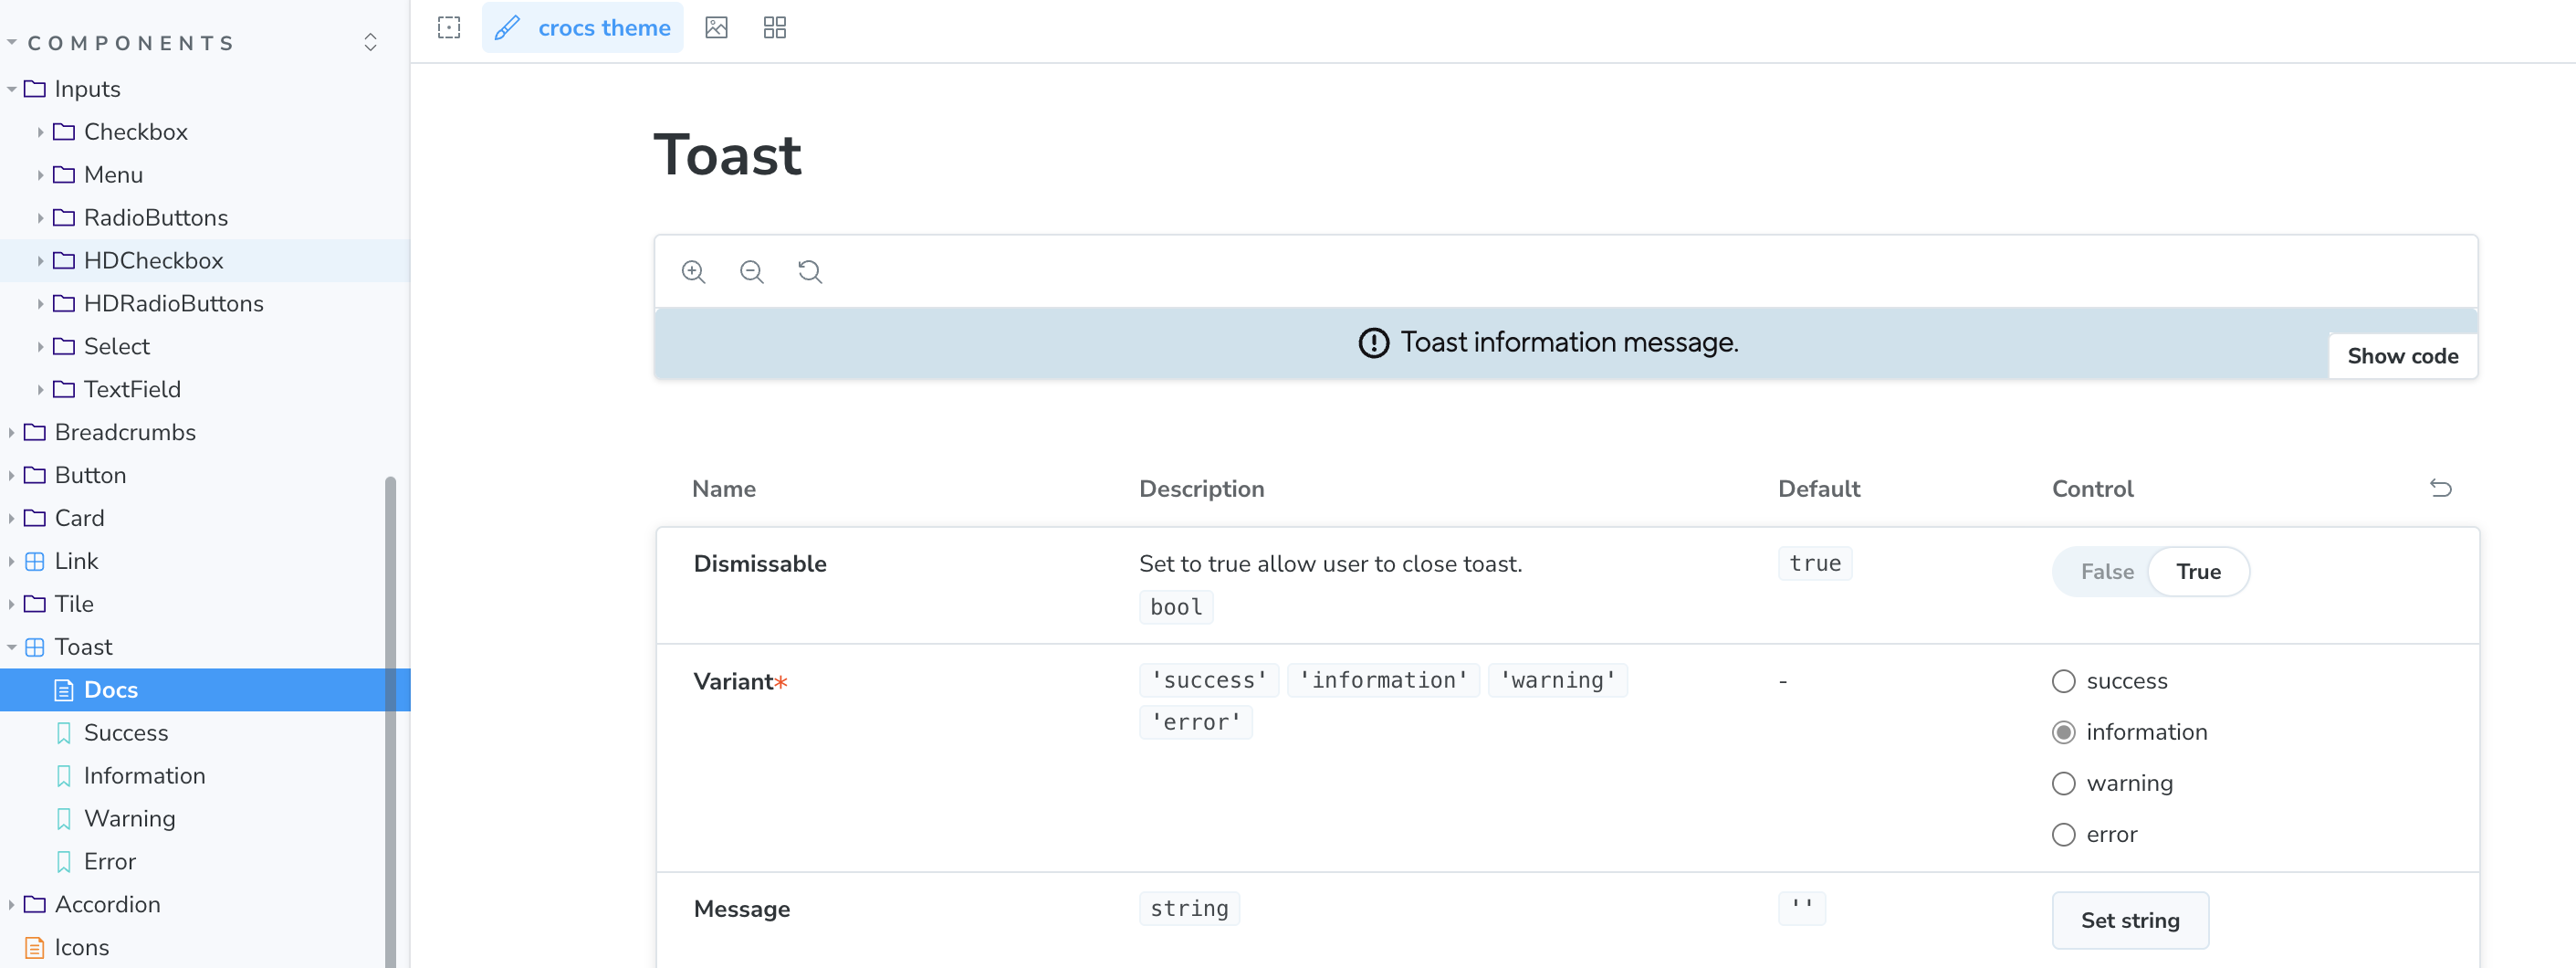Click Set string for Message
Image resolution: width=2576 pixels, height=968 pixels.
tap(2129, 920)
